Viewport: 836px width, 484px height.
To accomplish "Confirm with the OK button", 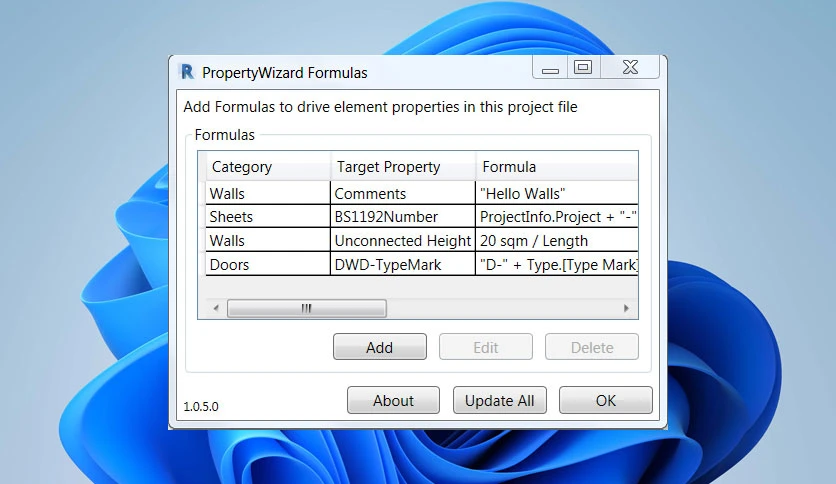I will click(606, 400).
